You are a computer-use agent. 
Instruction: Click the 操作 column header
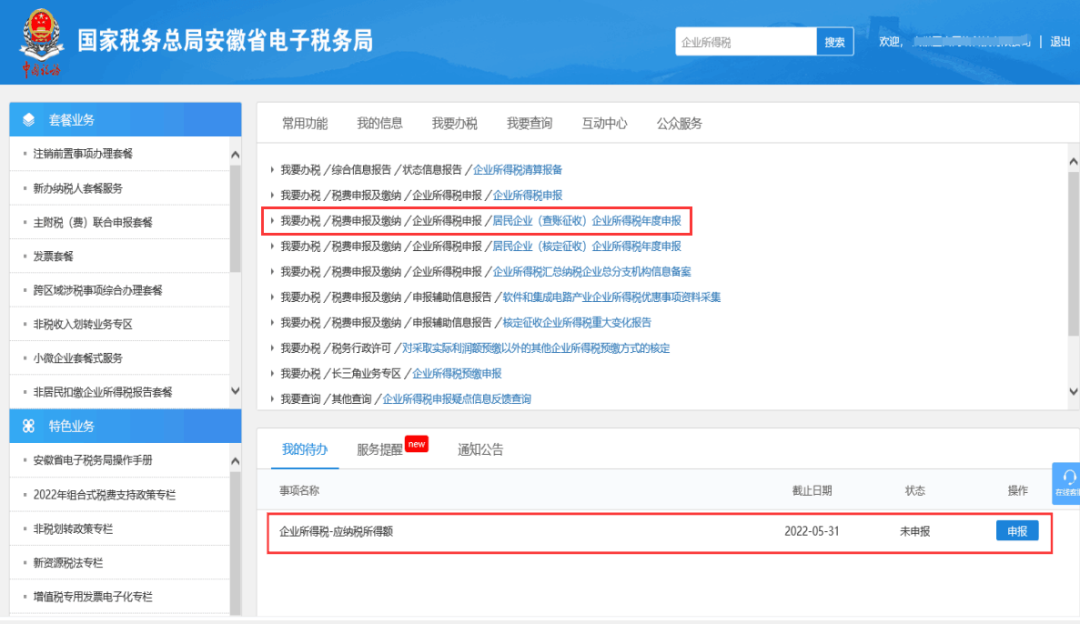point(1017,490)
